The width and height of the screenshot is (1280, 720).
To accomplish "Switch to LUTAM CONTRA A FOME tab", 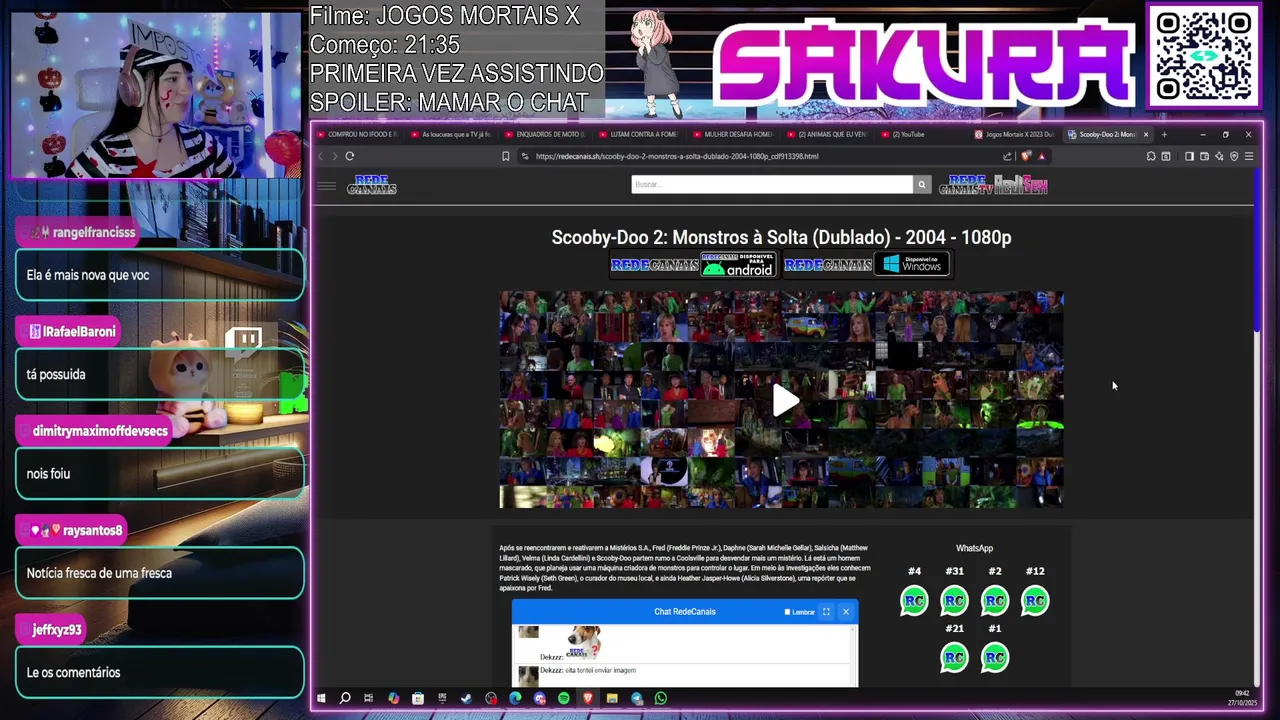I will coord(638,134).
